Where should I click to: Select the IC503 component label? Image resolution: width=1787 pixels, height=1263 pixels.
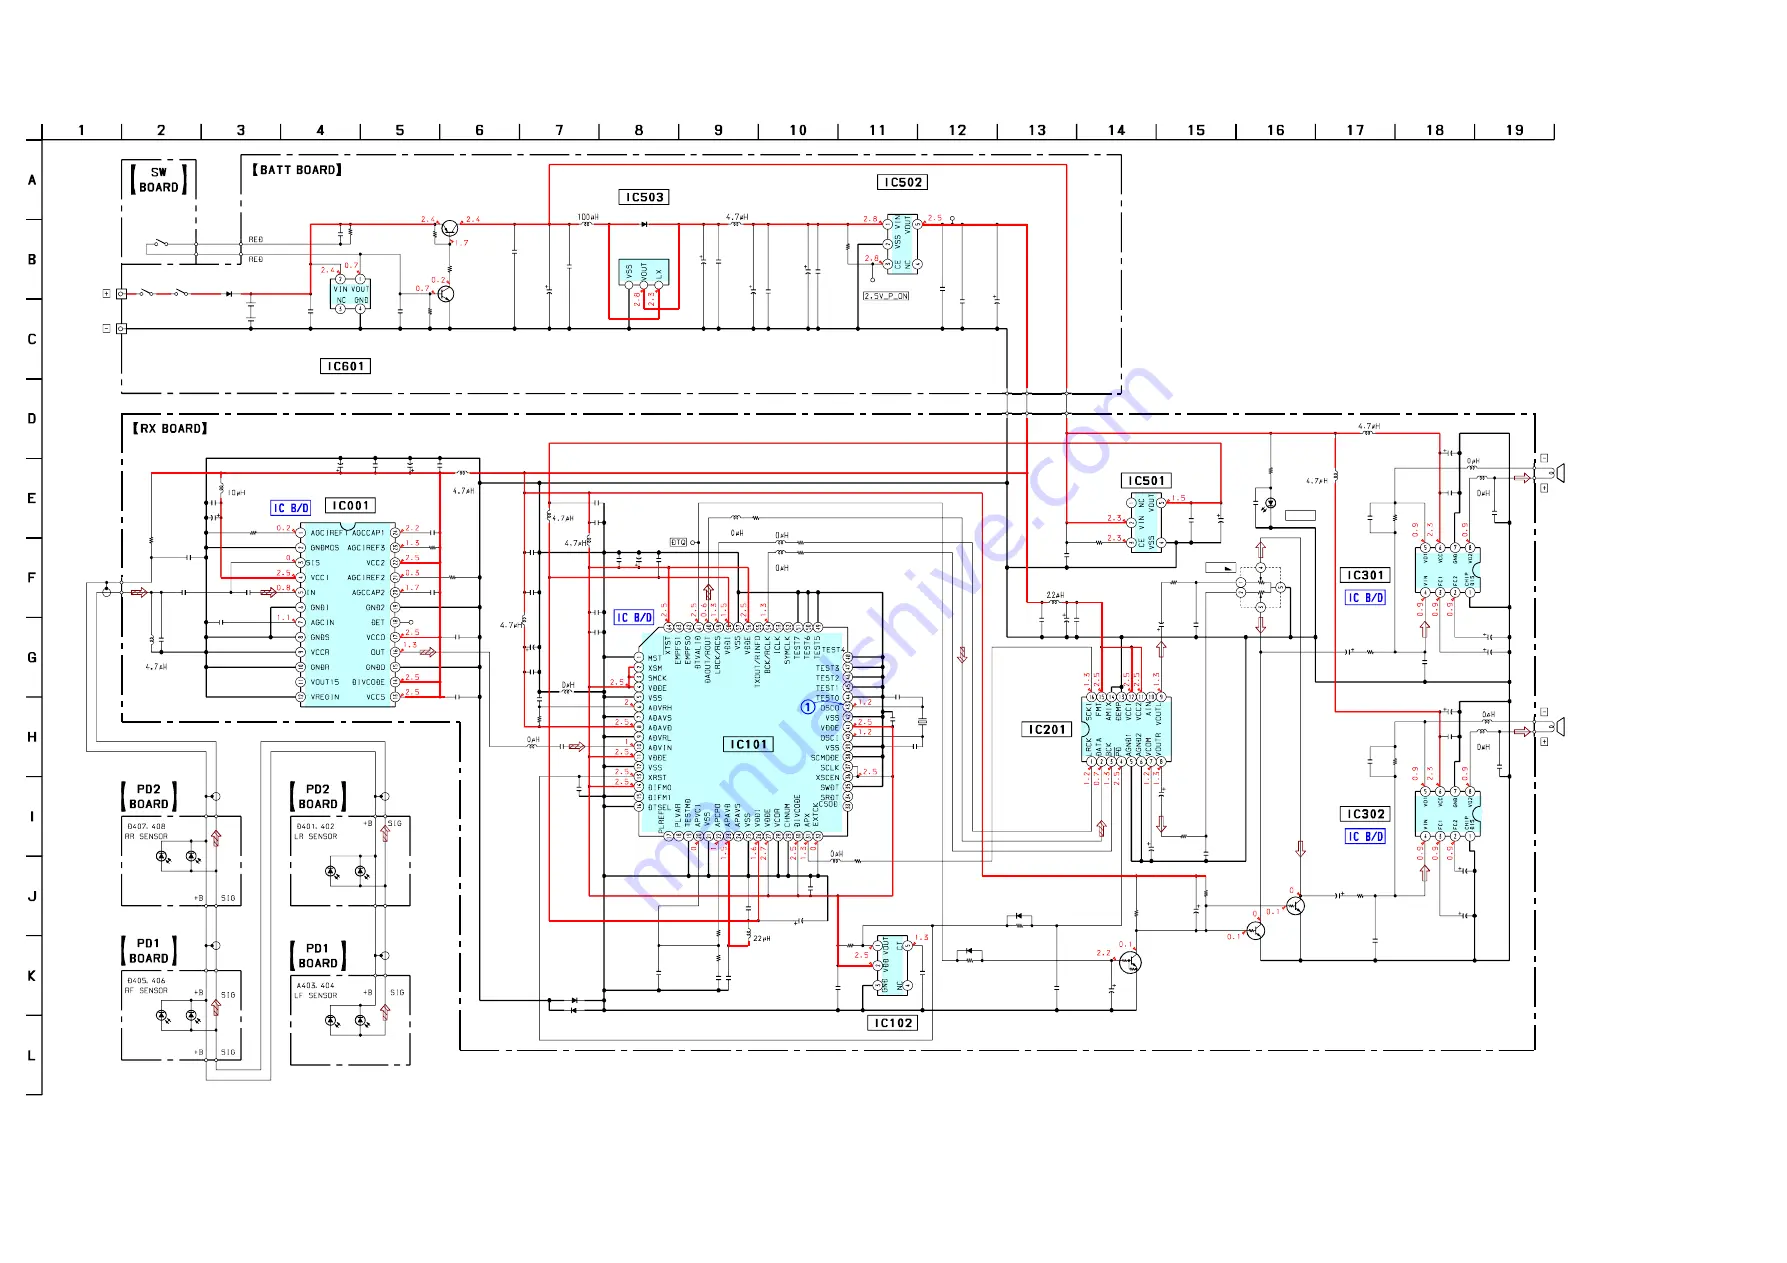[x=644, y=197]
